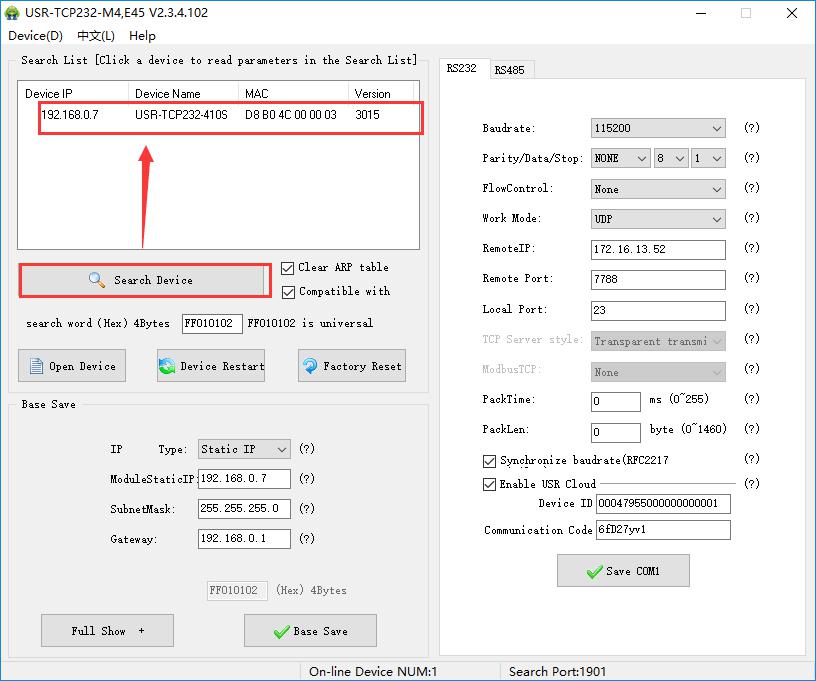Click the document icon on Open Device
Viewport: 816px width, 681px height.
click(36, 366)
